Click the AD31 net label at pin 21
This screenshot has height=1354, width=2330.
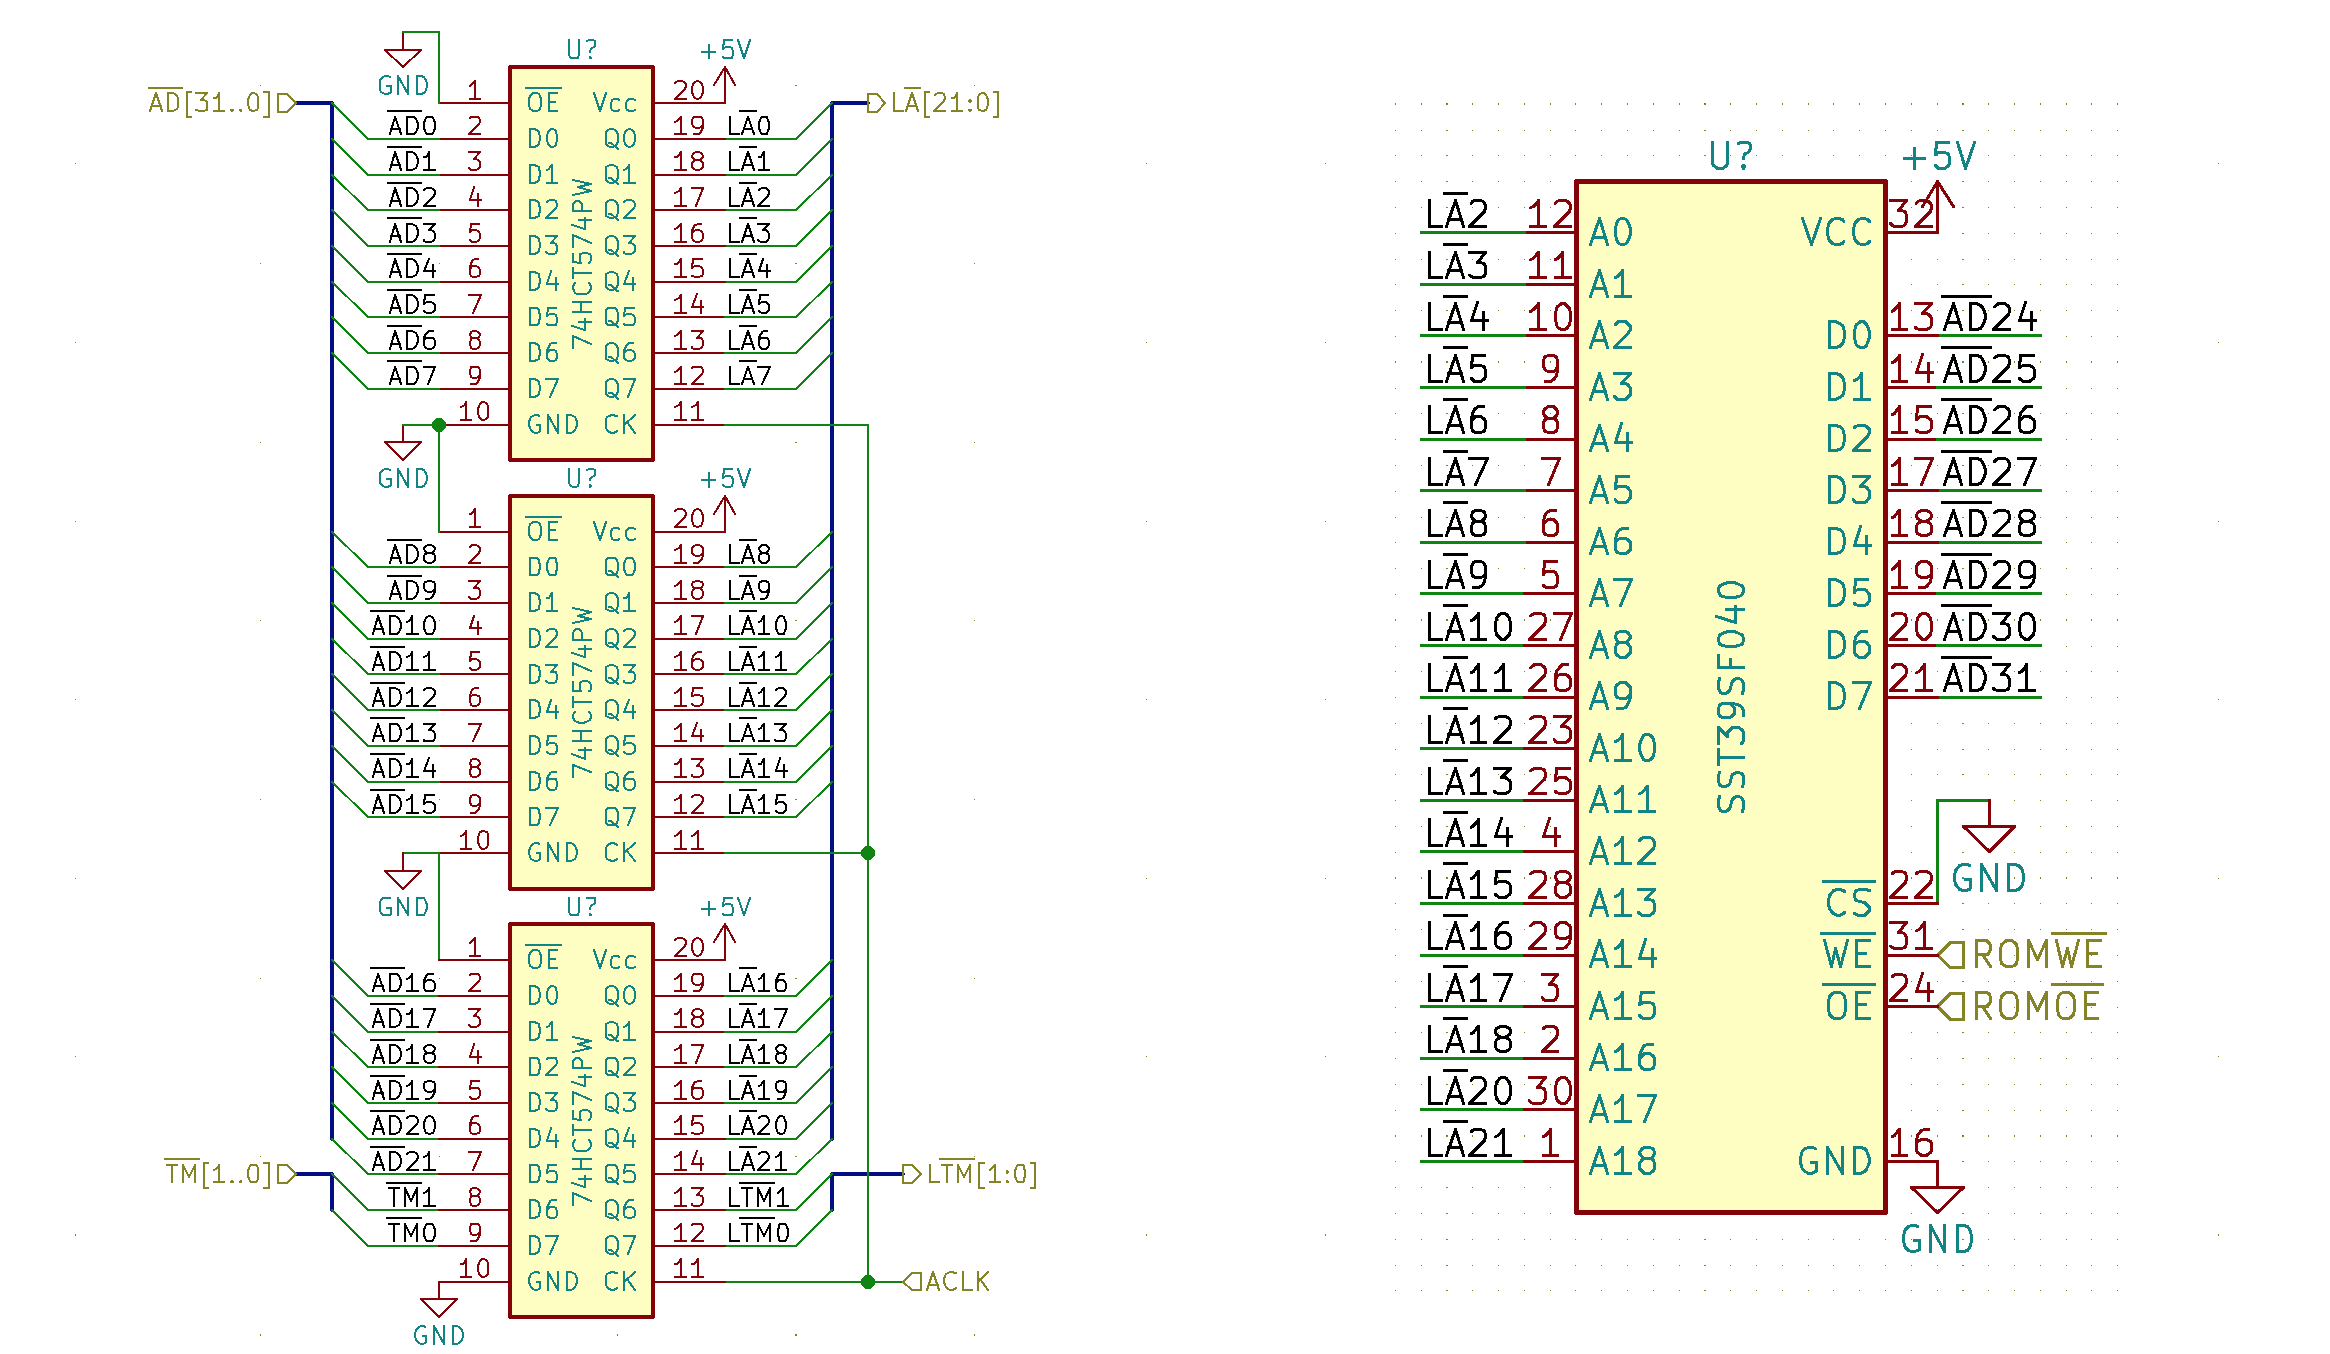[1990, 678]
